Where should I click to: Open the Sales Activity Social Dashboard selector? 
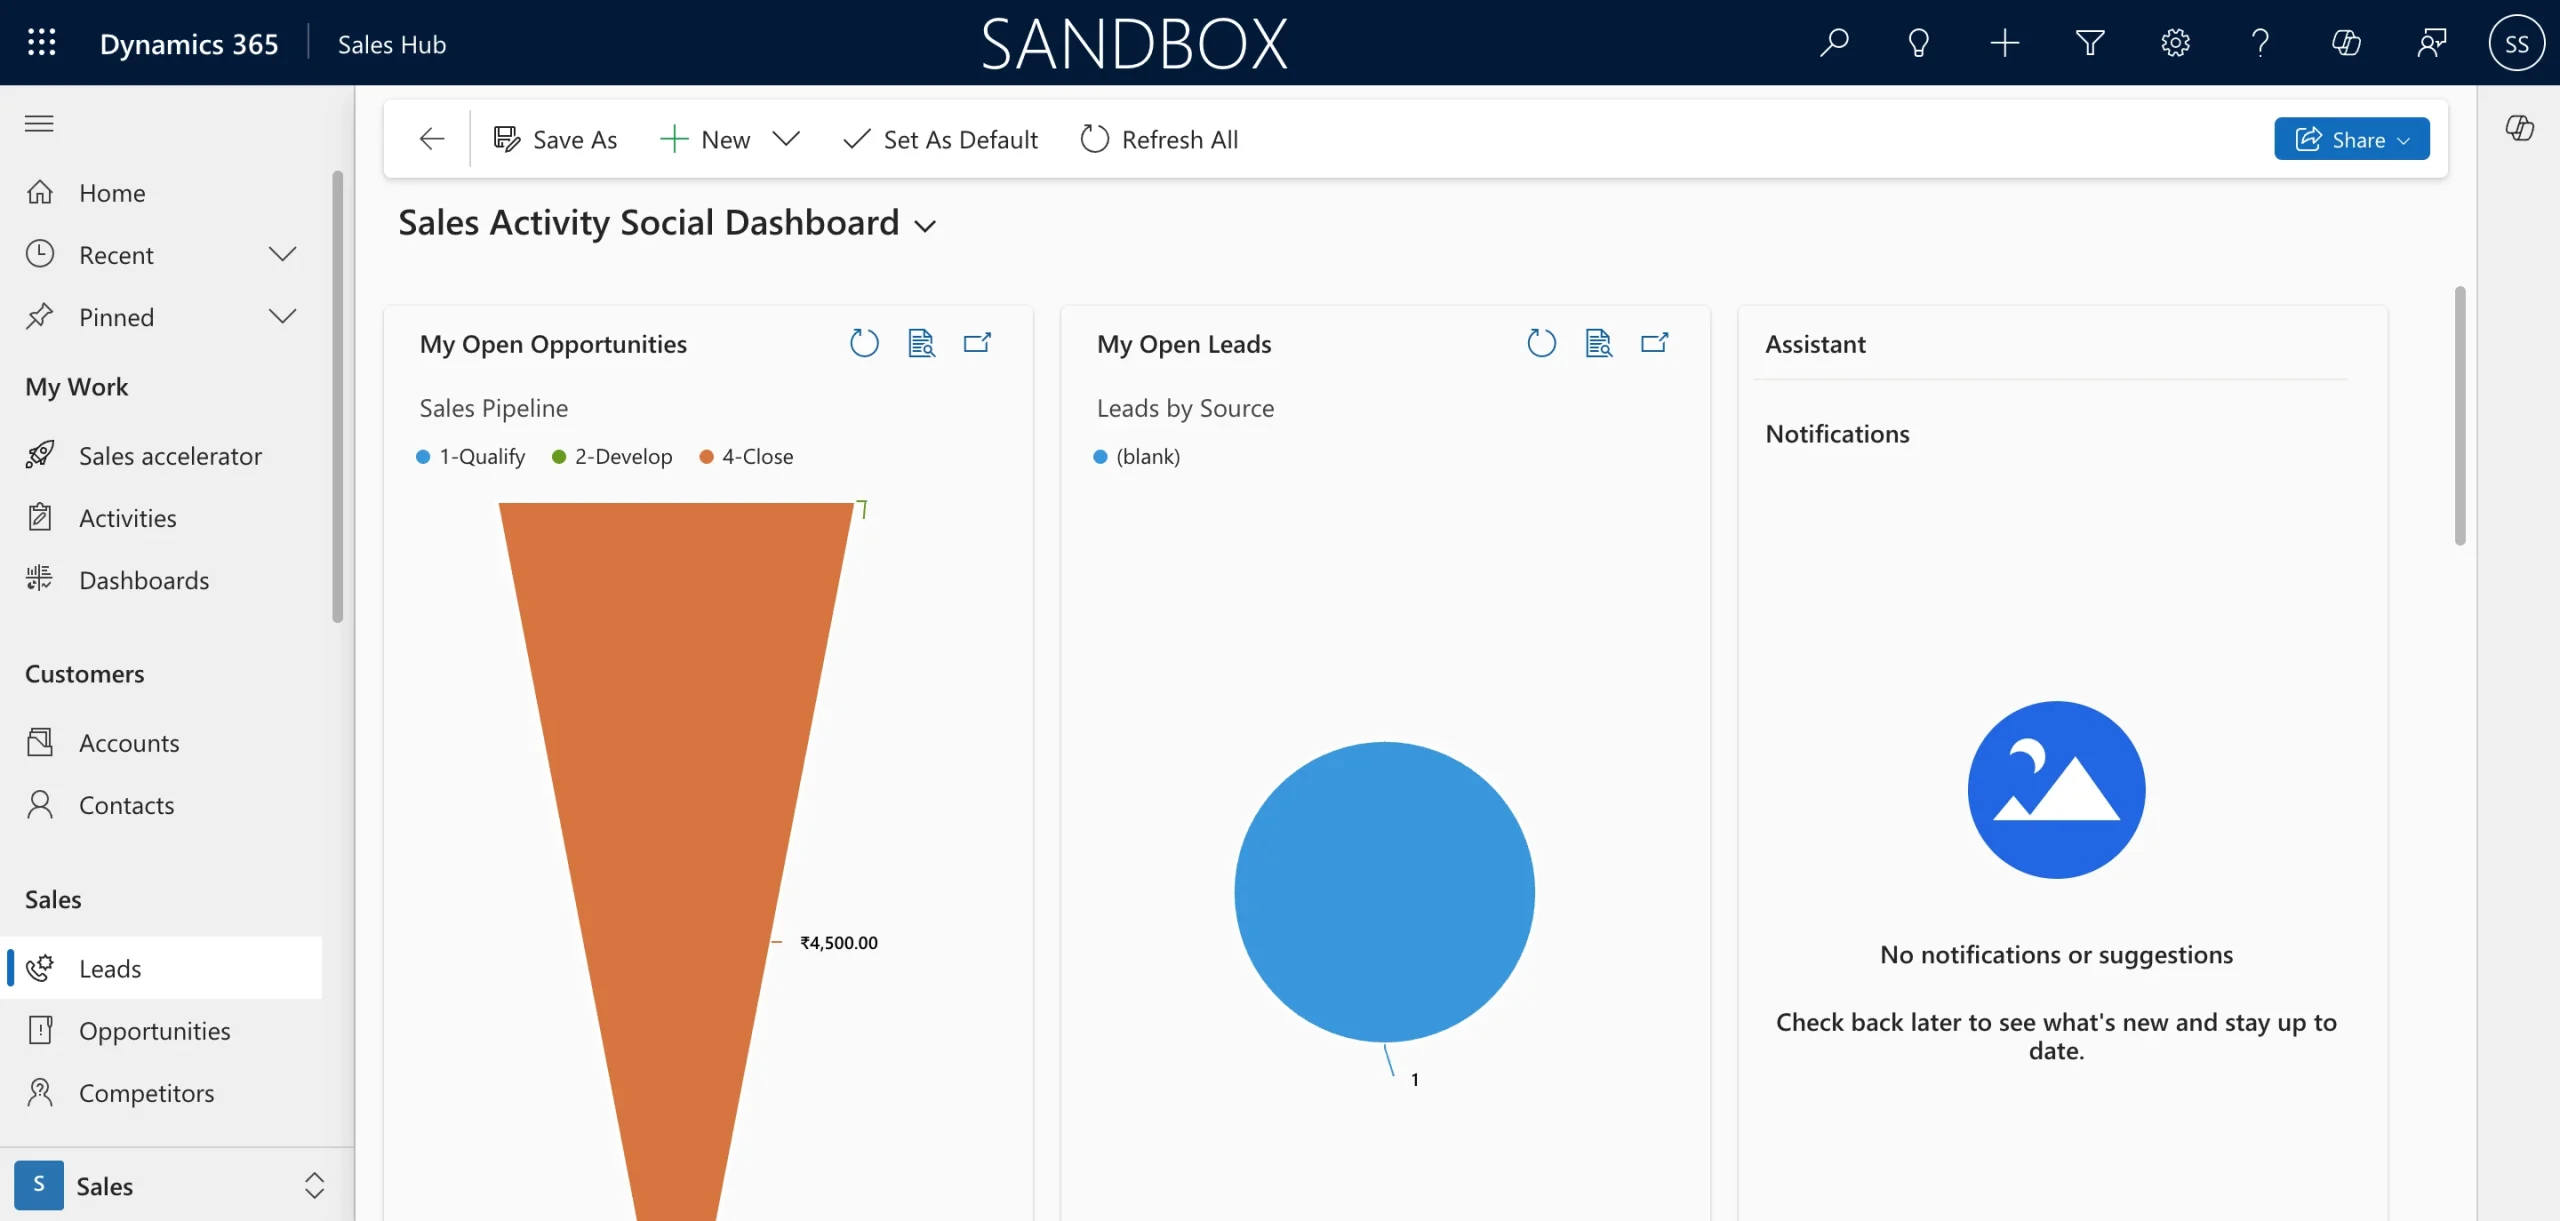click(x=668, y=222)
